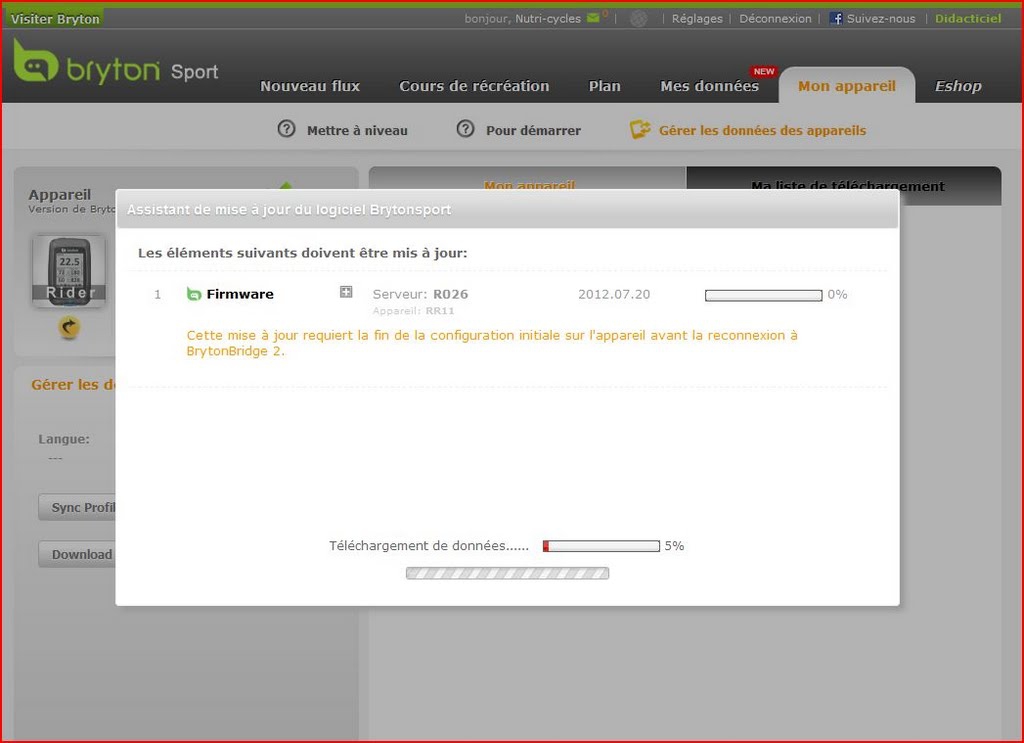
Task: Click the Assistant de mise à jour dialog title
Action: [289, 210]
